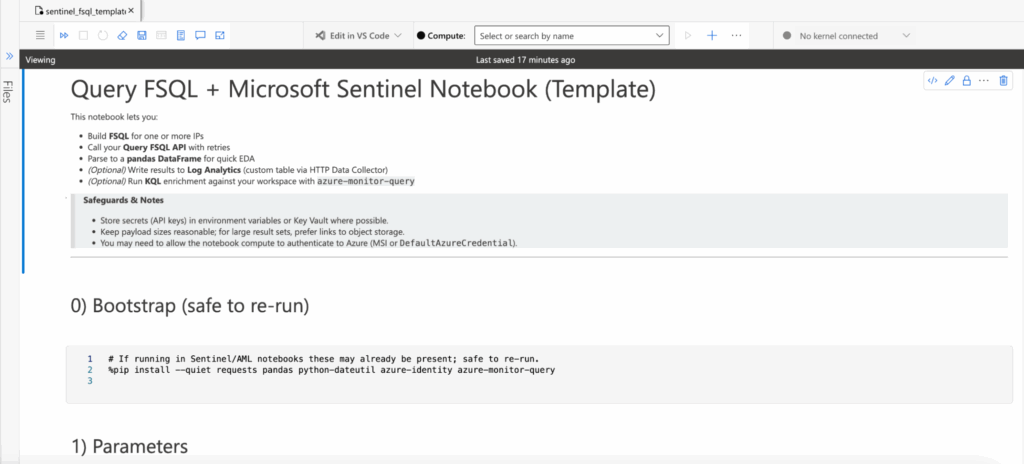Close the sentinel_fsql_template tab

(x=131, y=11)
